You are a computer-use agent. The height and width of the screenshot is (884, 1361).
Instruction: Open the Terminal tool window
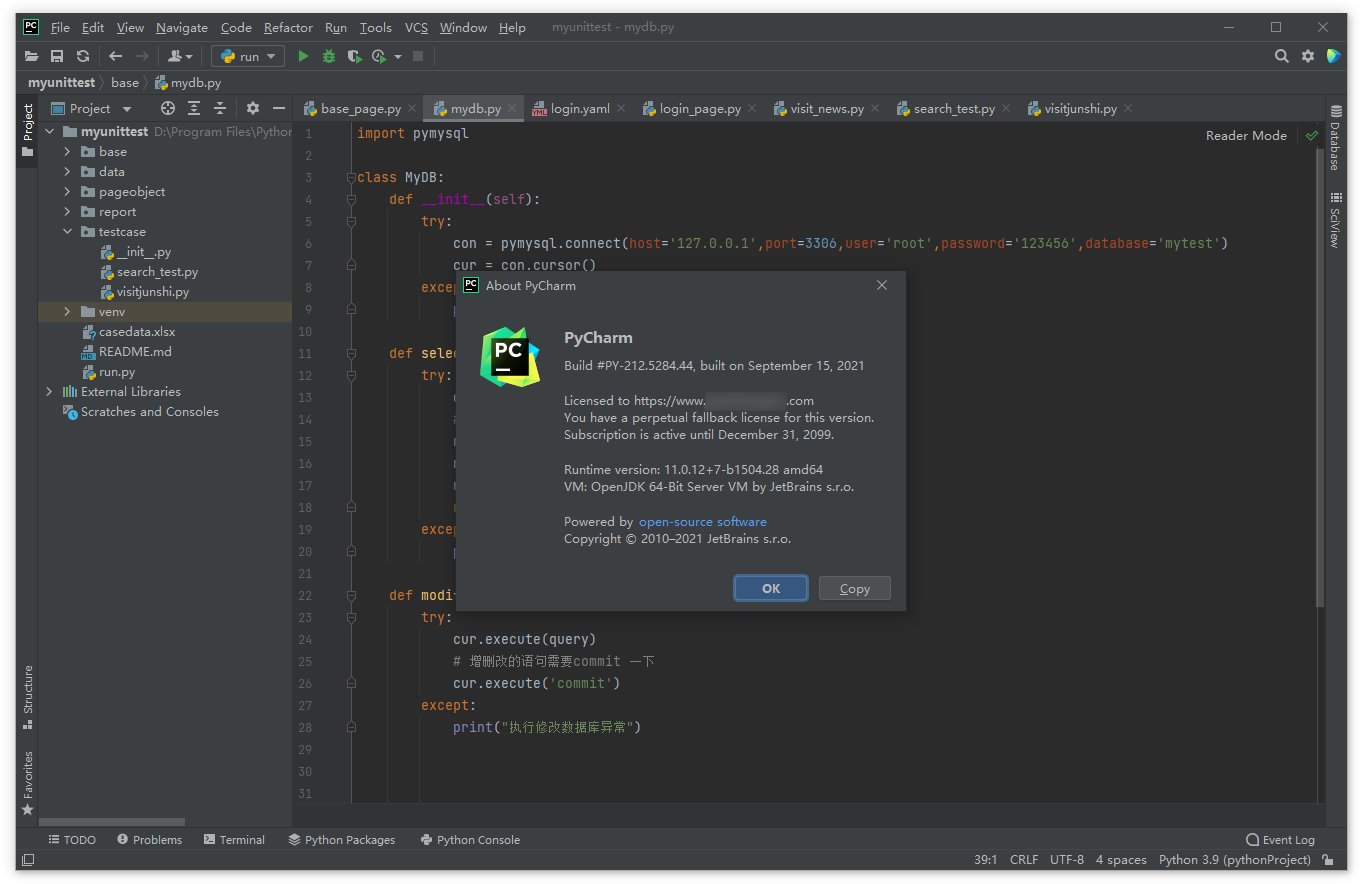click(x=234, y=840)
